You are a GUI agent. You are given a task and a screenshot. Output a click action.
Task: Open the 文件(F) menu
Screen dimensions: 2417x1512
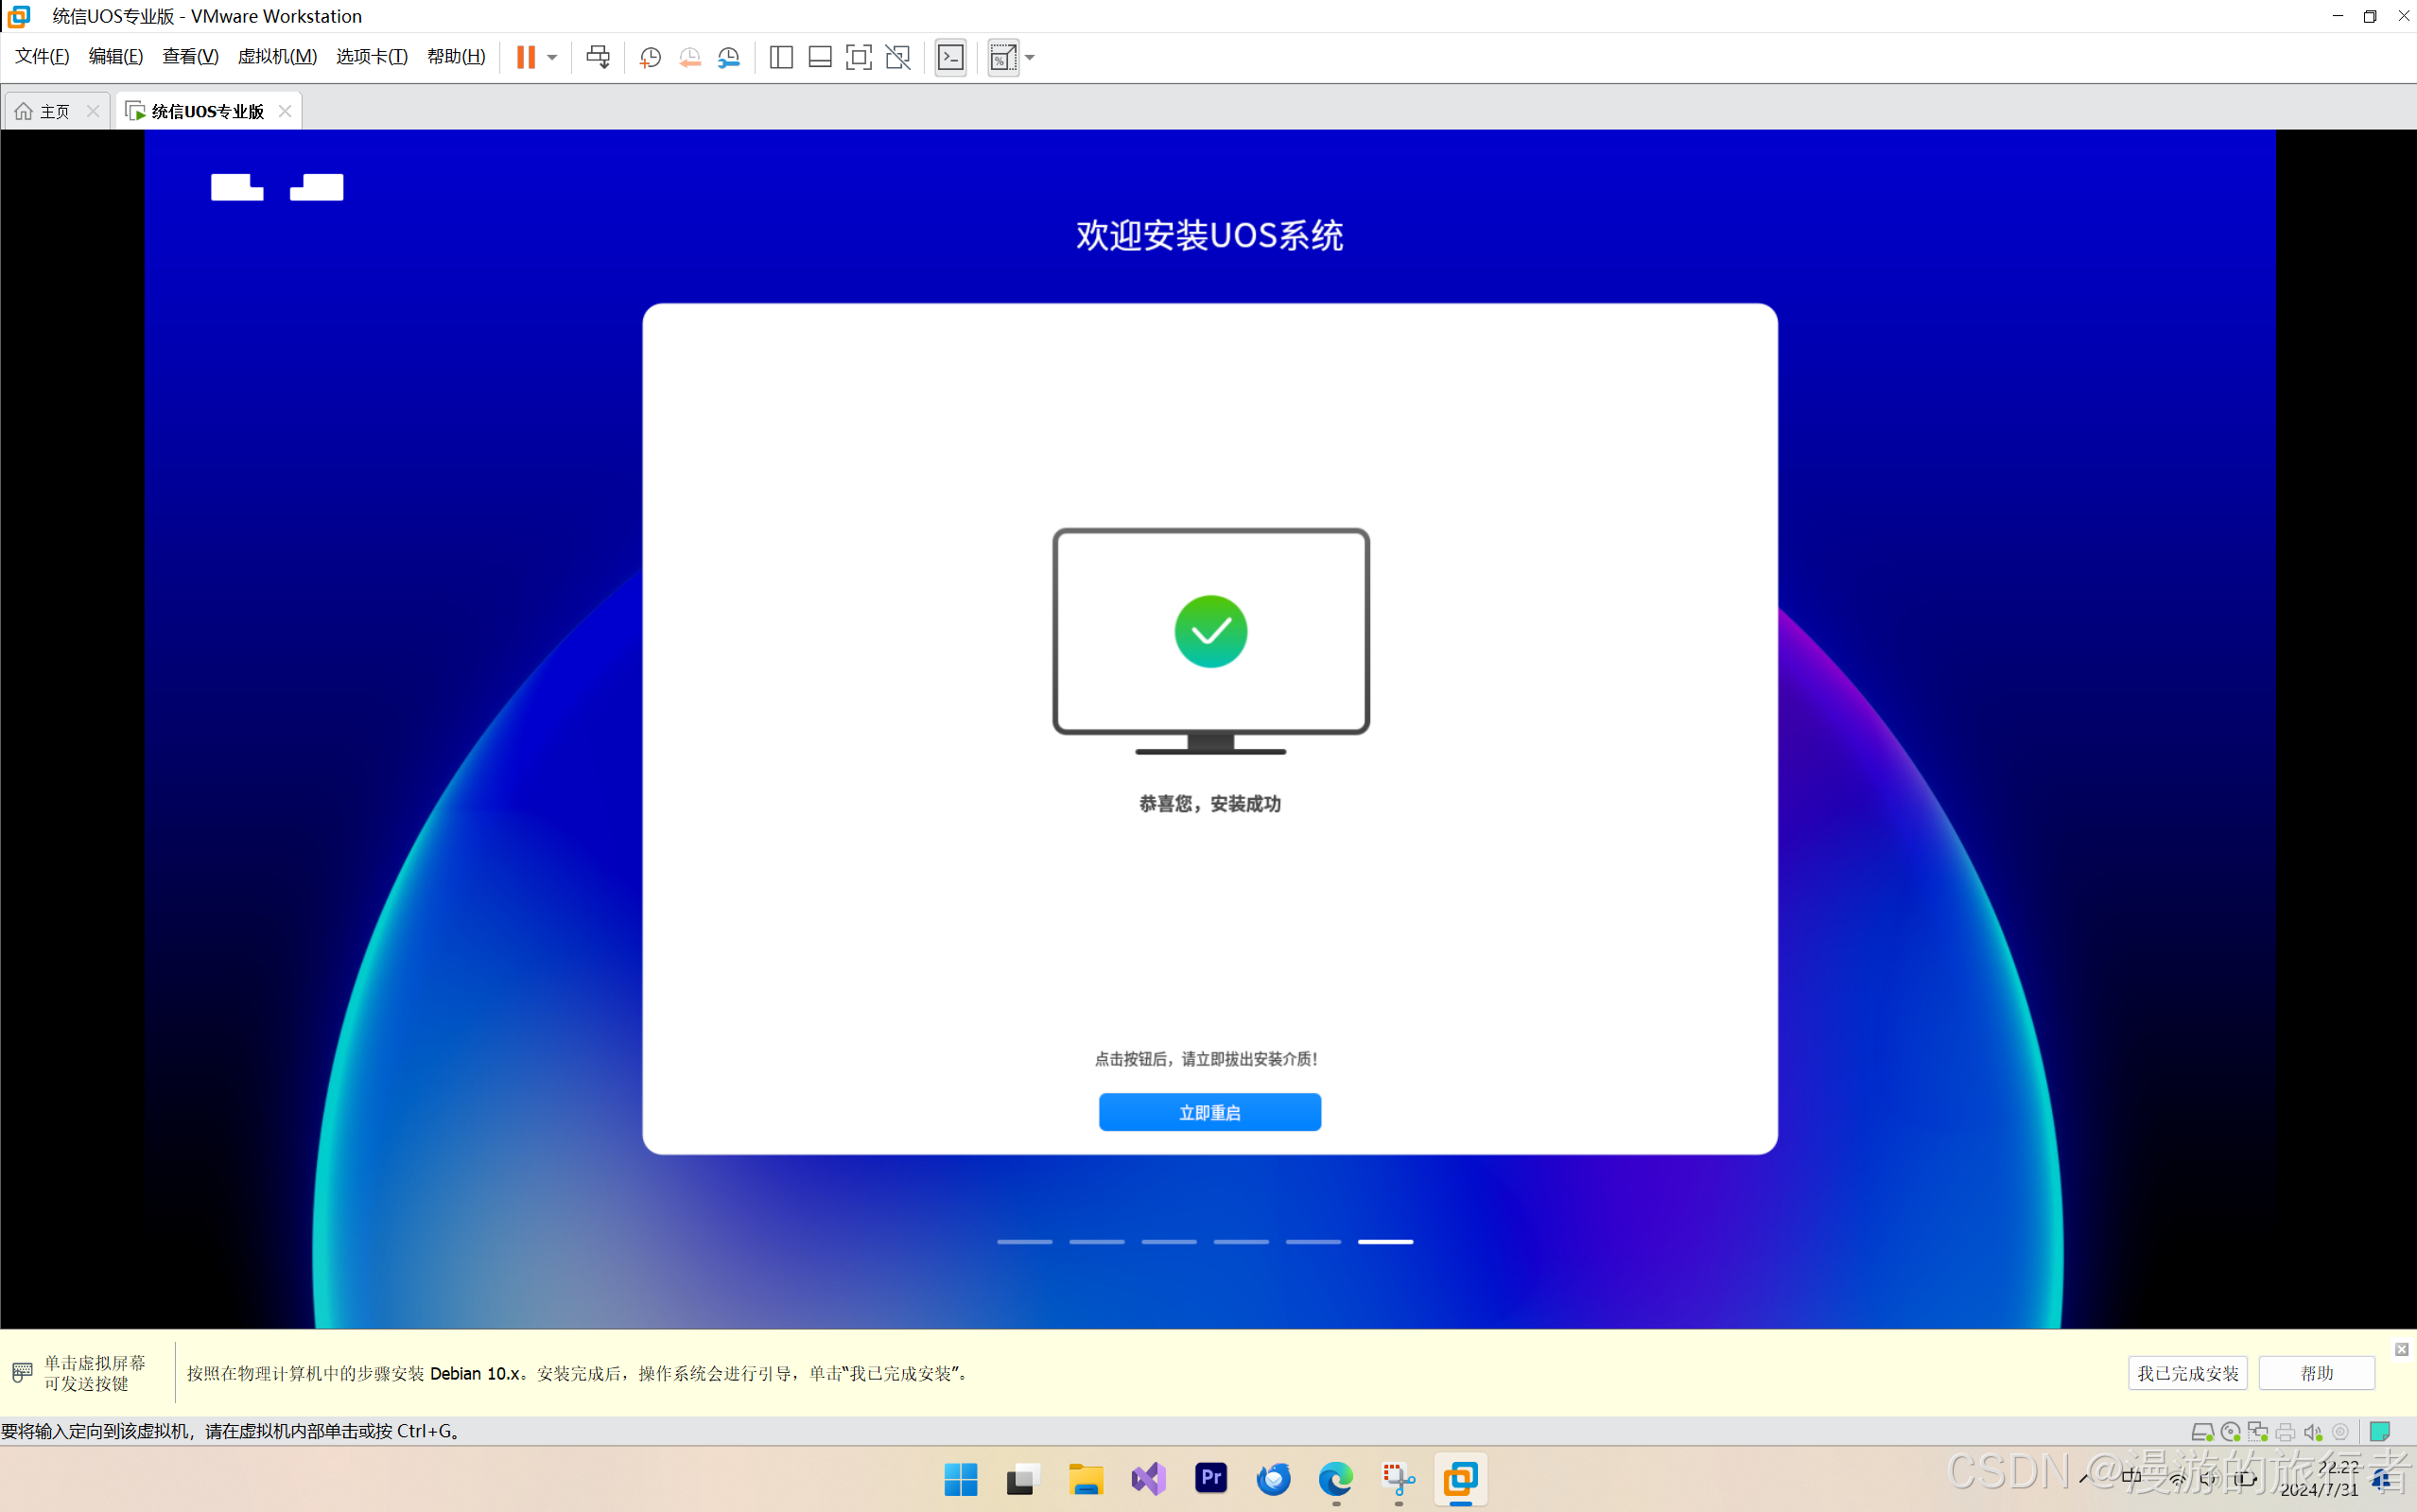point(42,56)
